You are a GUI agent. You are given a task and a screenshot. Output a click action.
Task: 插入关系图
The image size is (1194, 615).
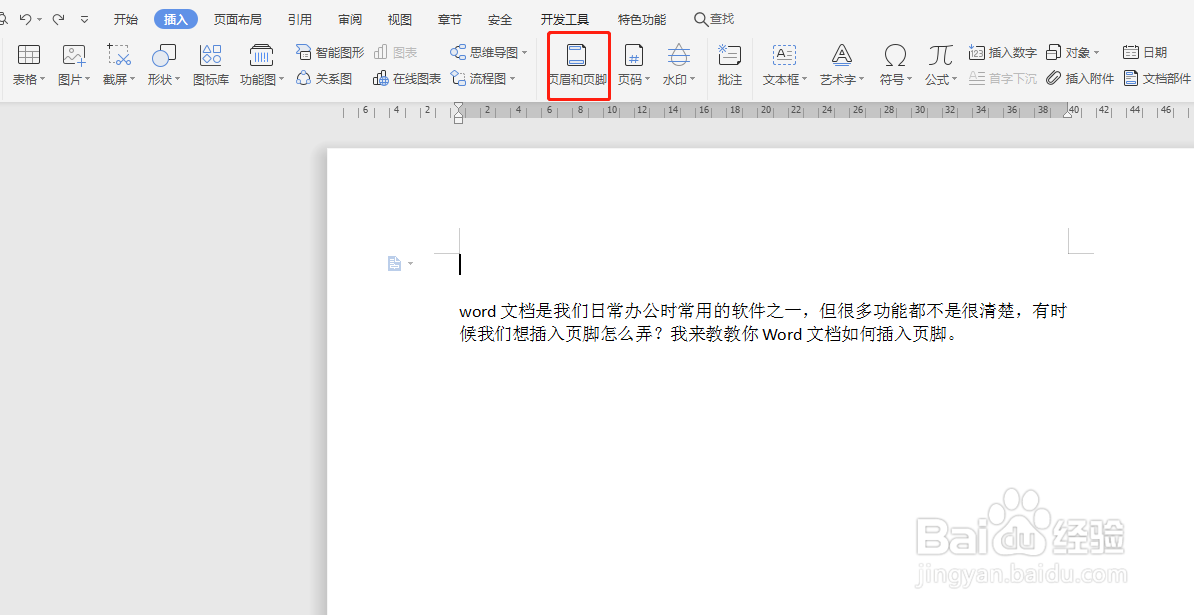click(x=323, y=78)
